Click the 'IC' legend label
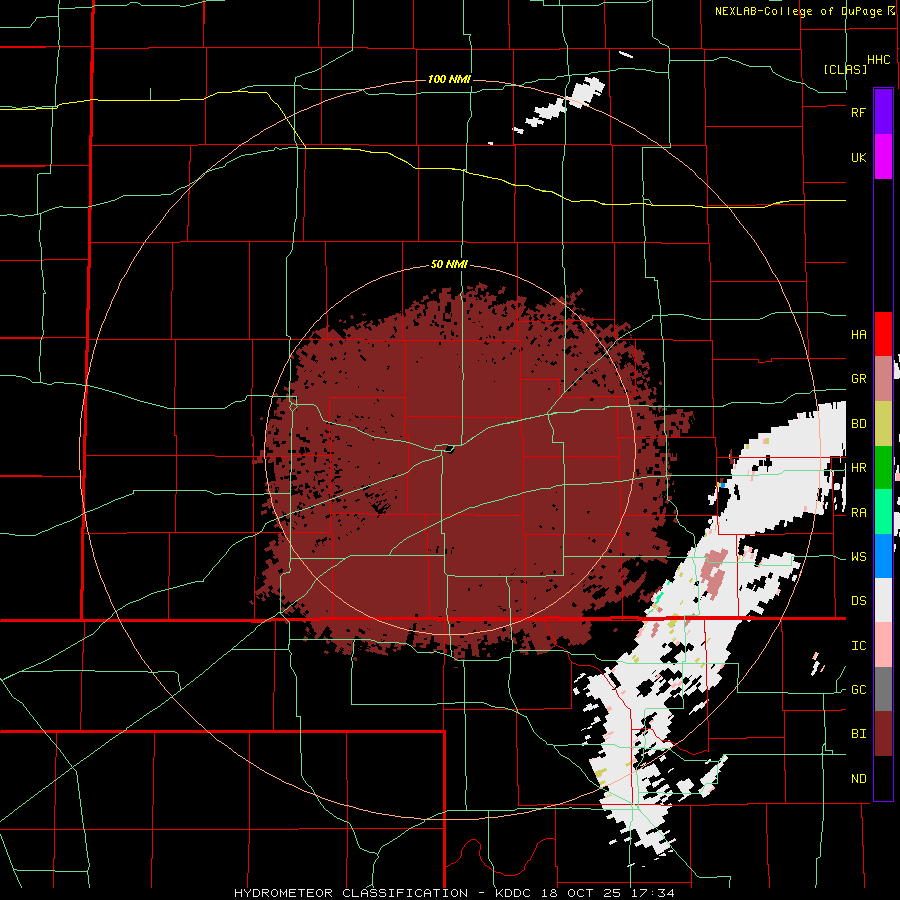Viewport: 900px width, 900px height. (858, 646)
